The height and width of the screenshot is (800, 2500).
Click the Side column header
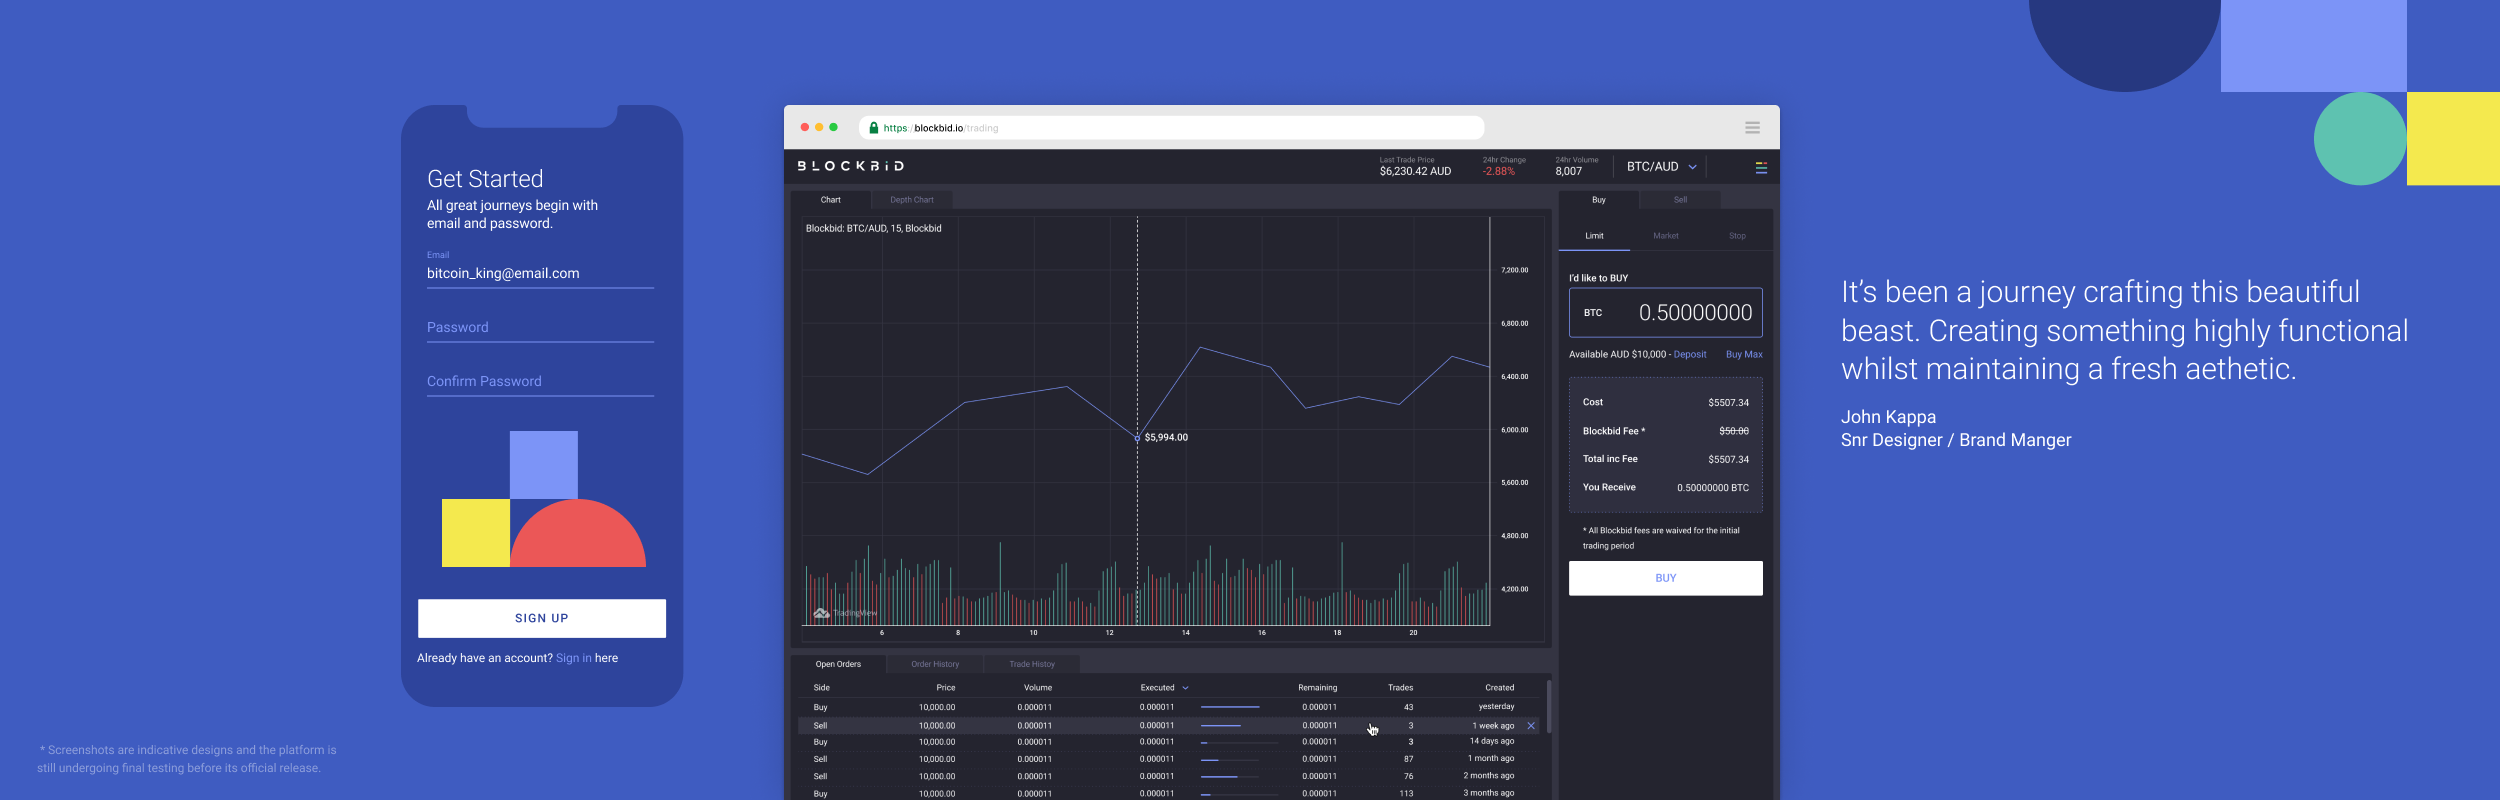point(821,688)
